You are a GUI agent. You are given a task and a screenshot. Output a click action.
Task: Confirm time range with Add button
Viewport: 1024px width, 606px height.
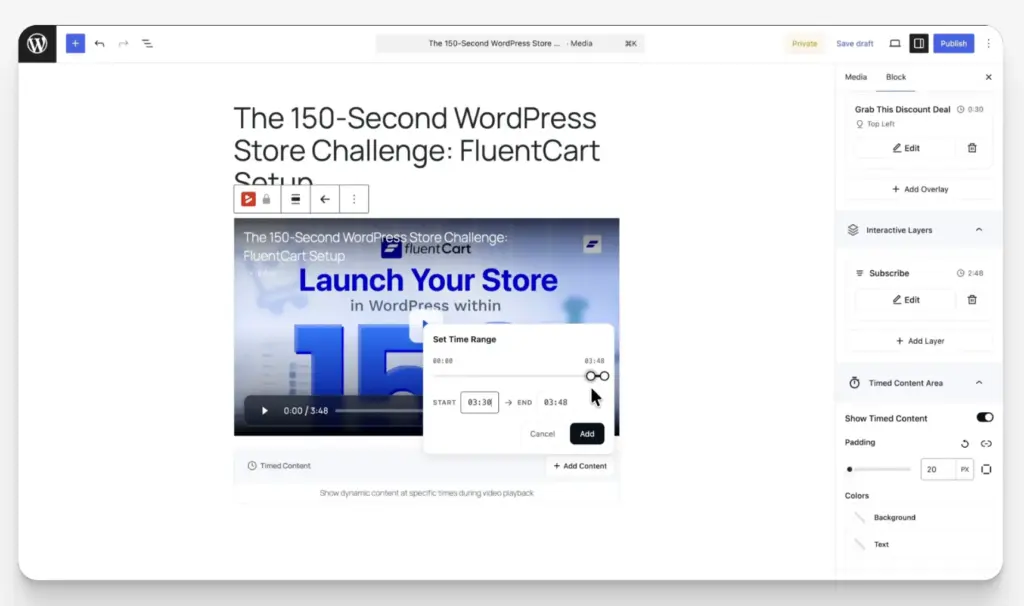pos(587,434)
